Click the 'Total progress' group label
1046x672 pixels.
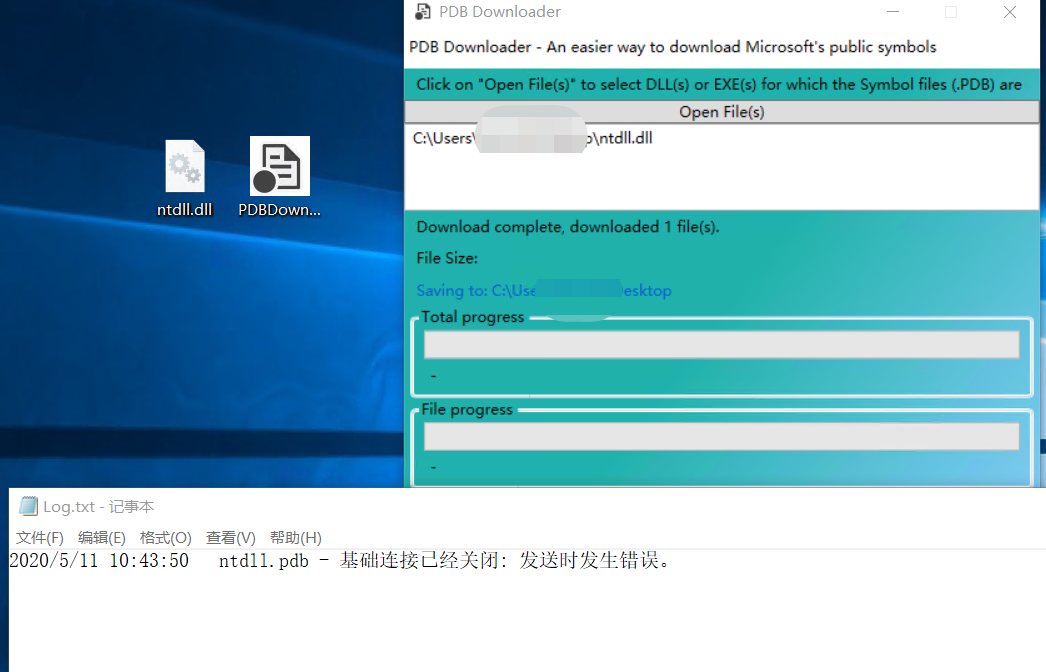[x=473, y=317]
